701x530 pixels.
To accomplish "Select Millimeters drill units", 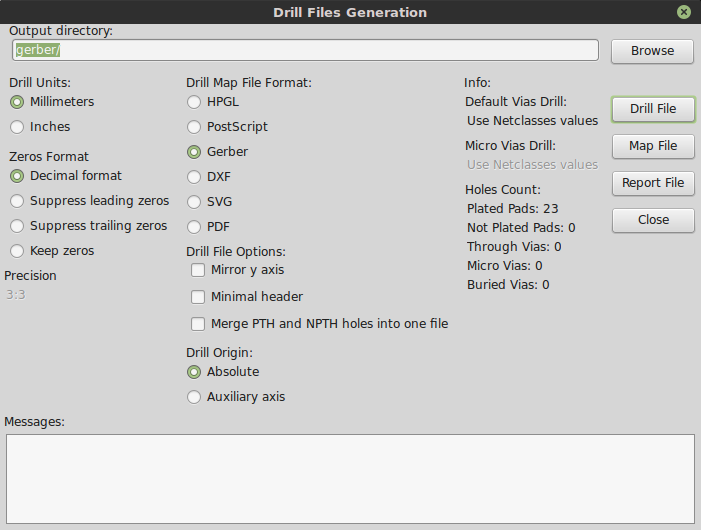I will (17, 102).
